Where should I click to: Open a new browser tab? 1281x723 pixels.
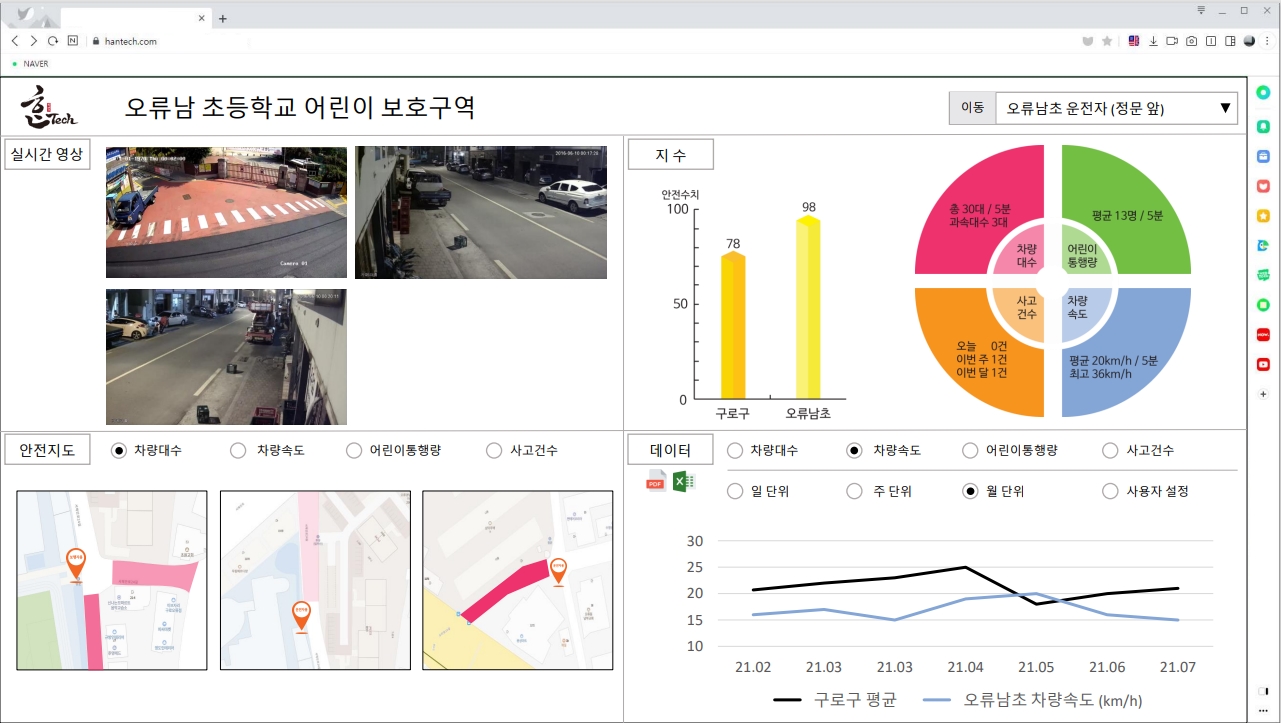223,18
